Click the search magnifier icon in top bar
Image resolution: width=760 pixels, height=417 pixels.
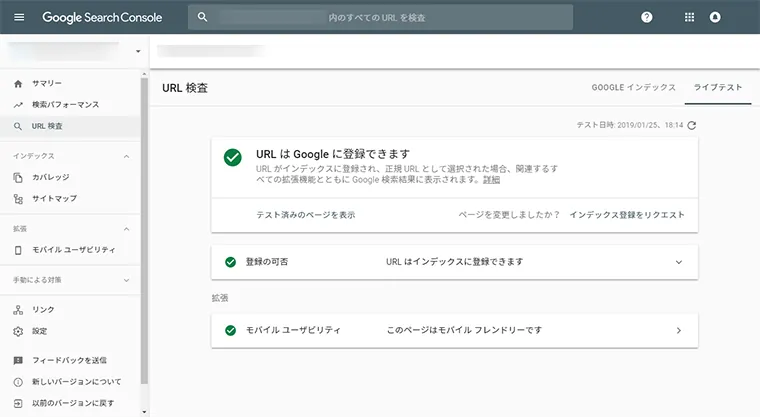click(203, 17)
